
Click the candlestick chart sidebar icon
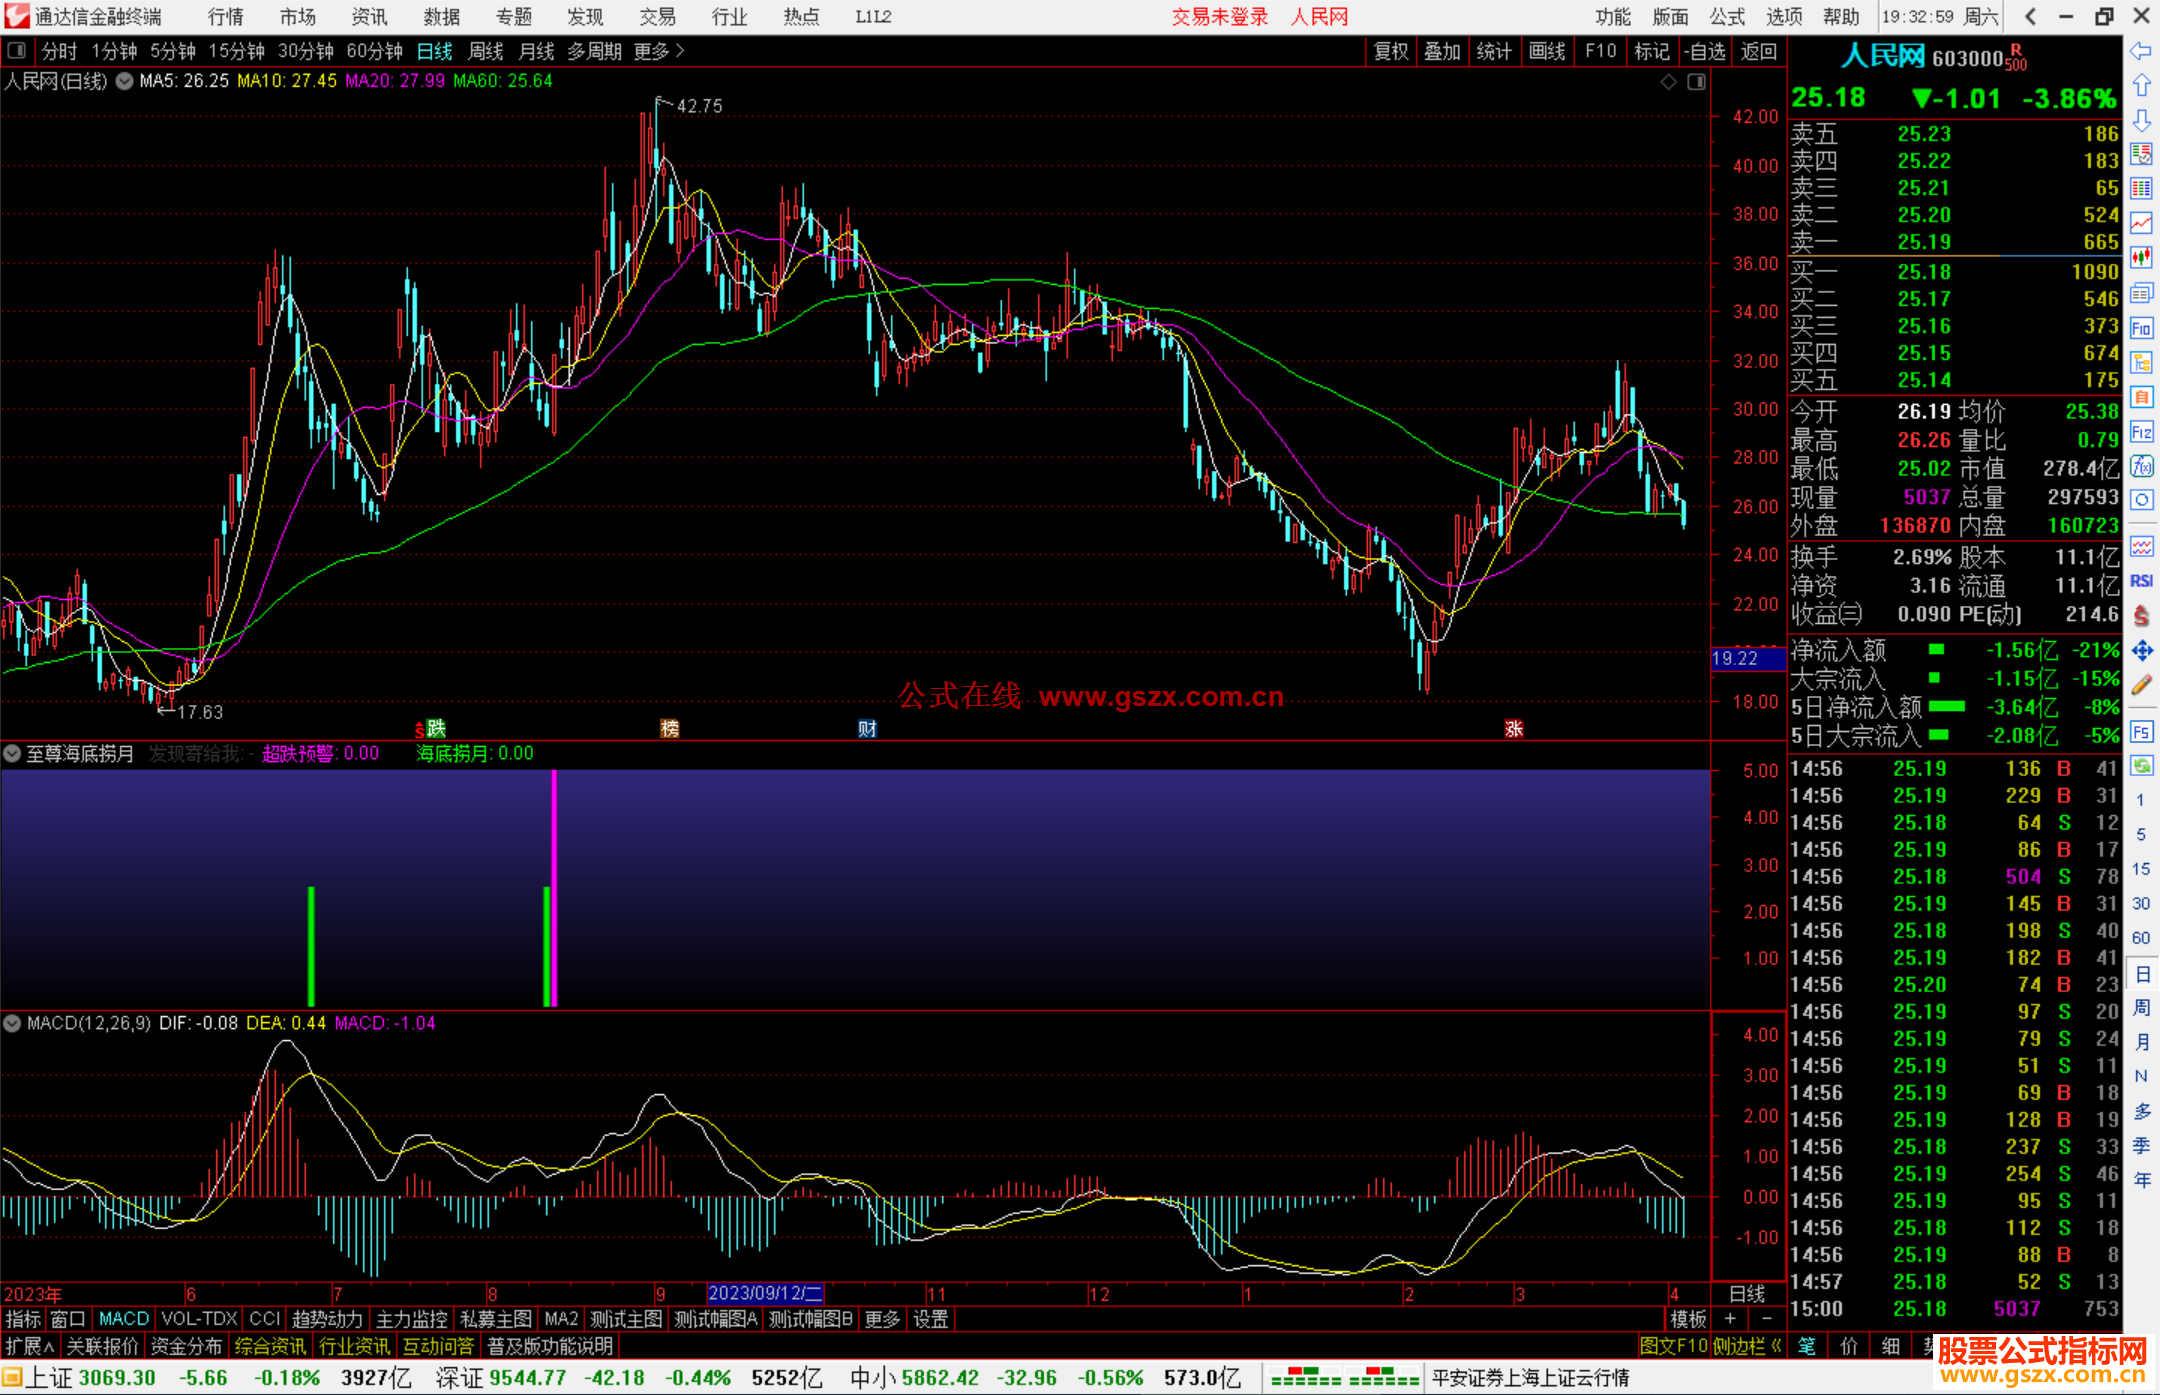tap(2141, 258)
